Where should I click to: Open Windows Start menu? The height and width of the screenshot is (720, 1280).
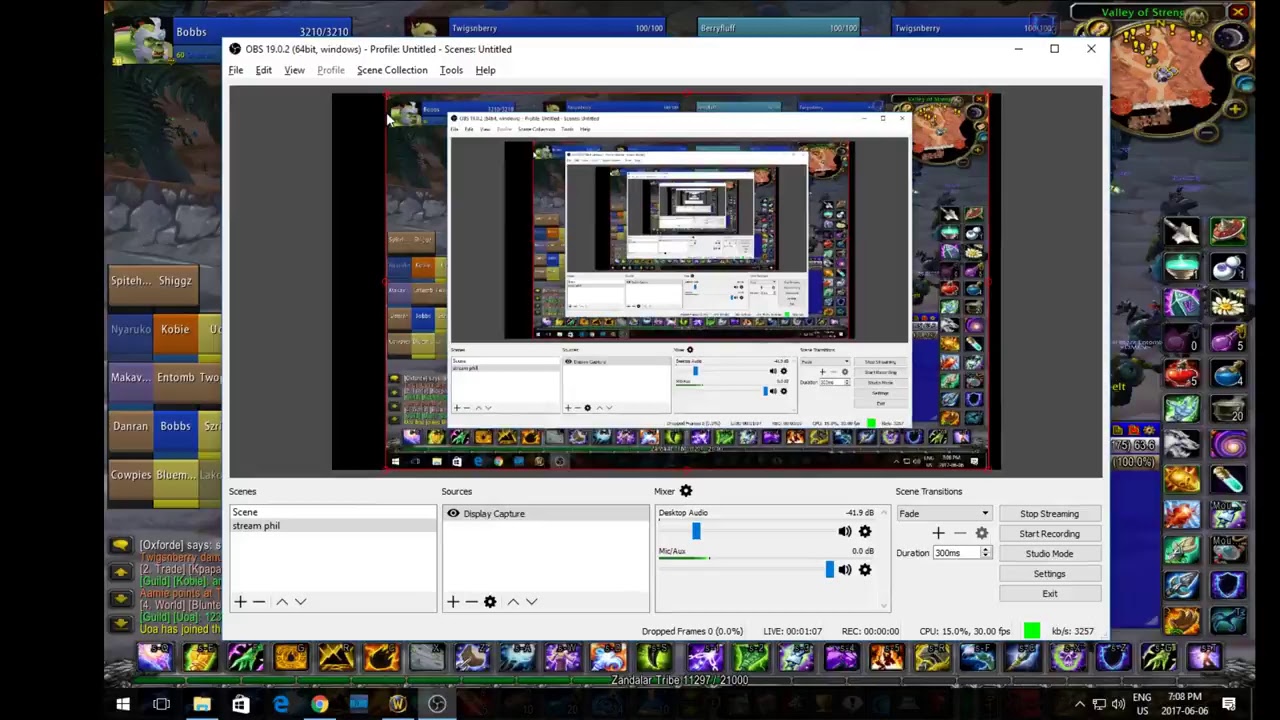pos(123,705)
